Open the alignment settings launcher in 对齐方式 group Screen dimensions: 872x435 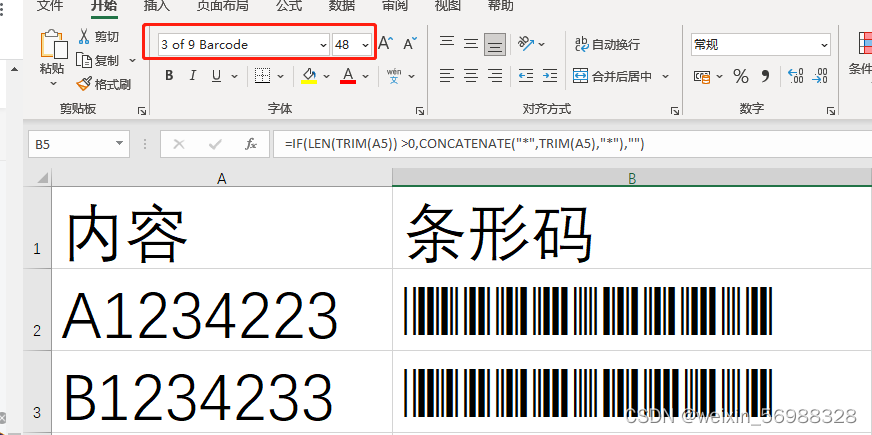[675, 111]
